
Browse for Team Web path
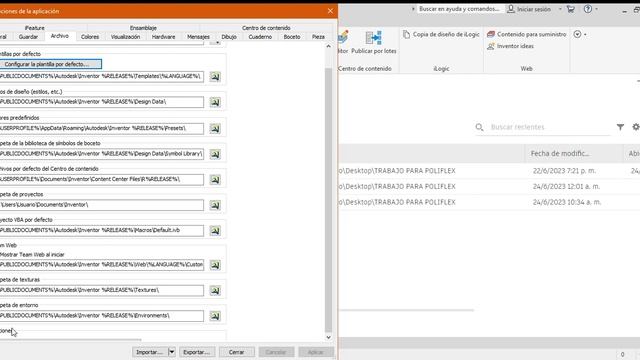[215, 265]
